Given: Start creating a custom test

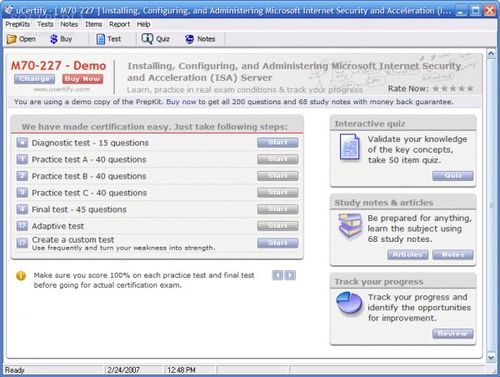Looking at the screenshot, I should pyautogui.click(x=278, y=243).
